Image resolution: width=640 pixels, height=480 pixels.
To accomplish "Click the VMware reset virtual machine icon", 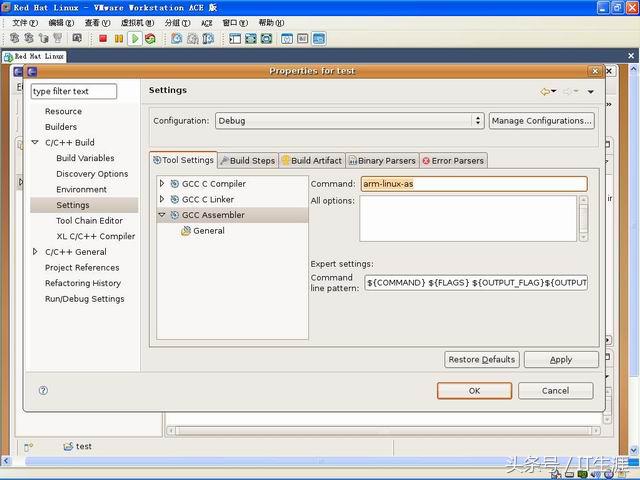I will click(150, 39).
